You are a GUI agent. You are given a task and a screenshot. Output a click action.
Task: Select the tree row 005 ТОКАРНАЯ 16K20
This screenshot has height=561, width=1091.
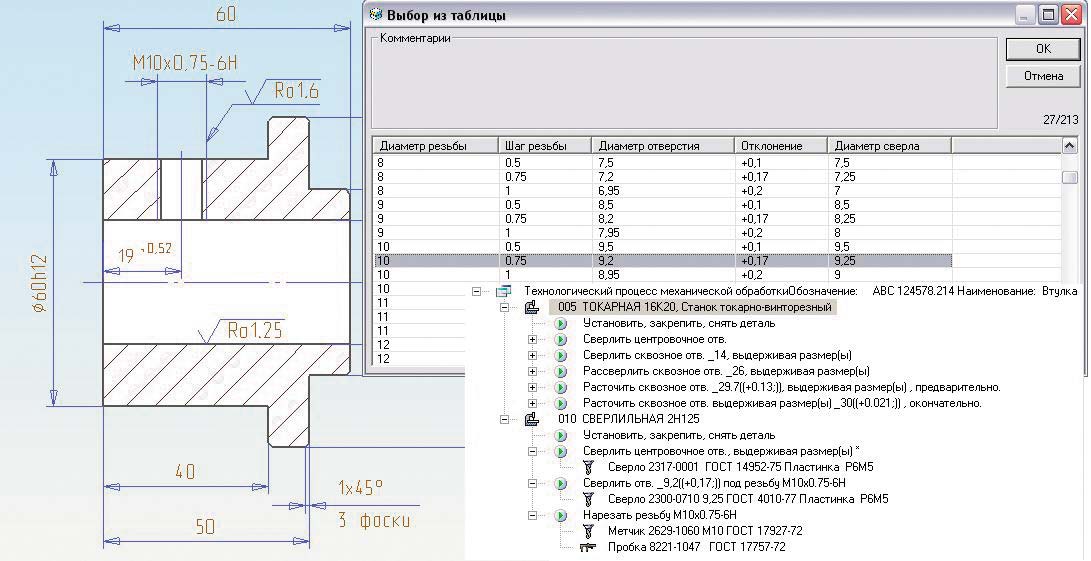coord(692,307)
